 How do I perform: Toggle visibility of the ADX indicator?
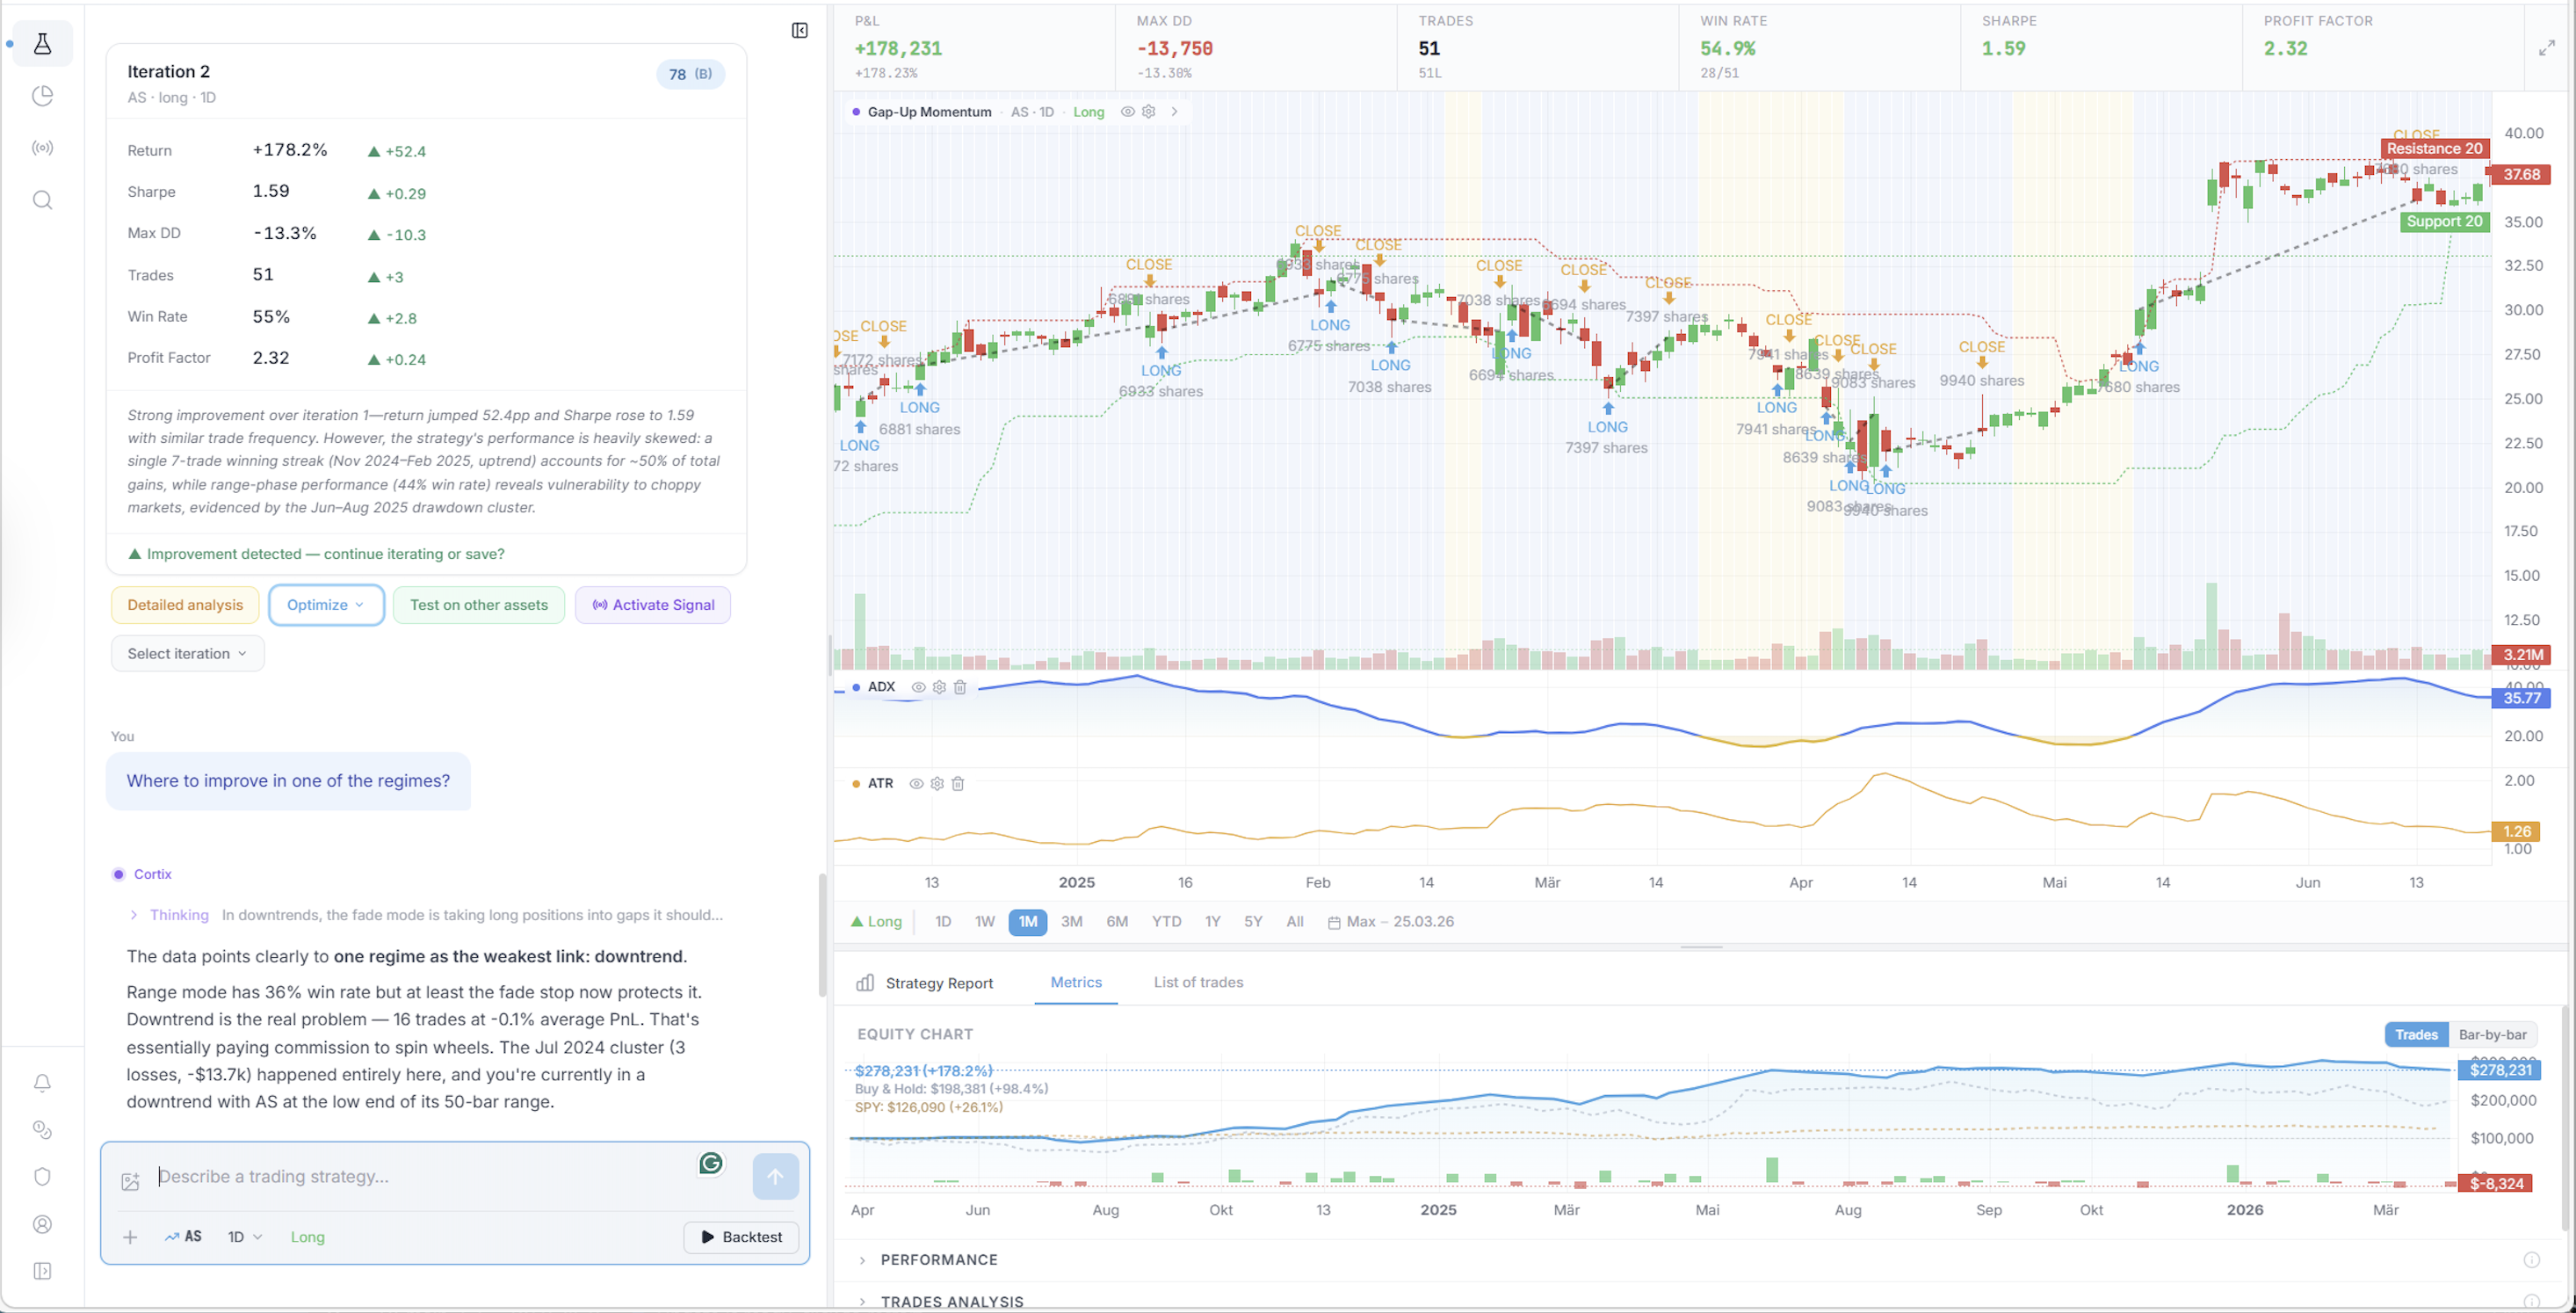click(x=918, y=687)
